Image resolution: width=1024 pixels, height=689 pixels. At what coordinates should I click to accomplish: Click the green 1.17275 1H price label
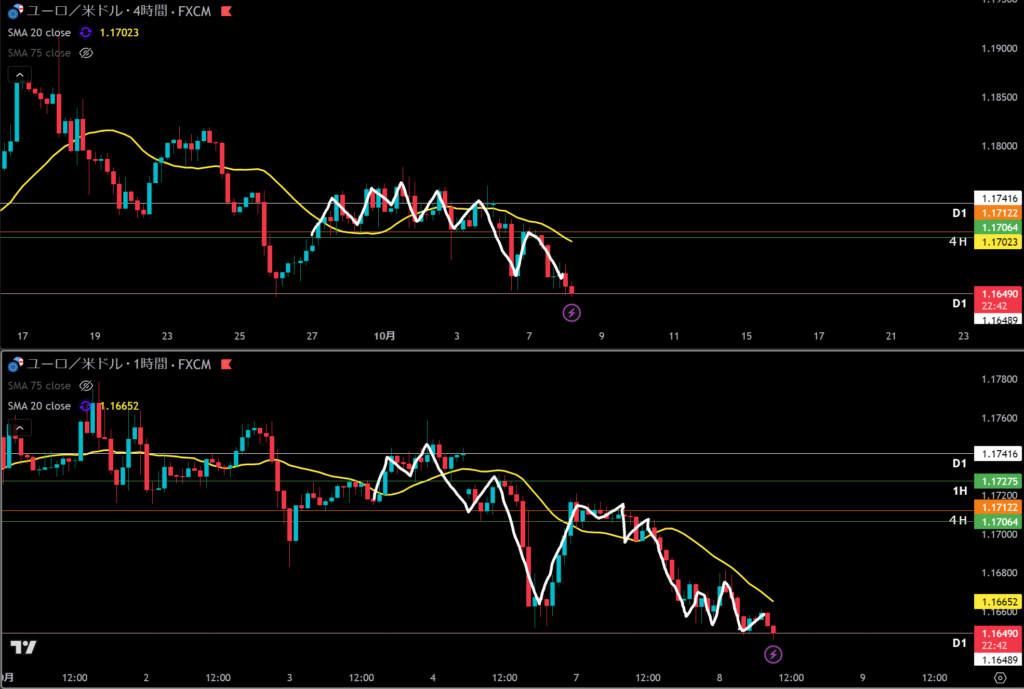click(x=997, y=482)
